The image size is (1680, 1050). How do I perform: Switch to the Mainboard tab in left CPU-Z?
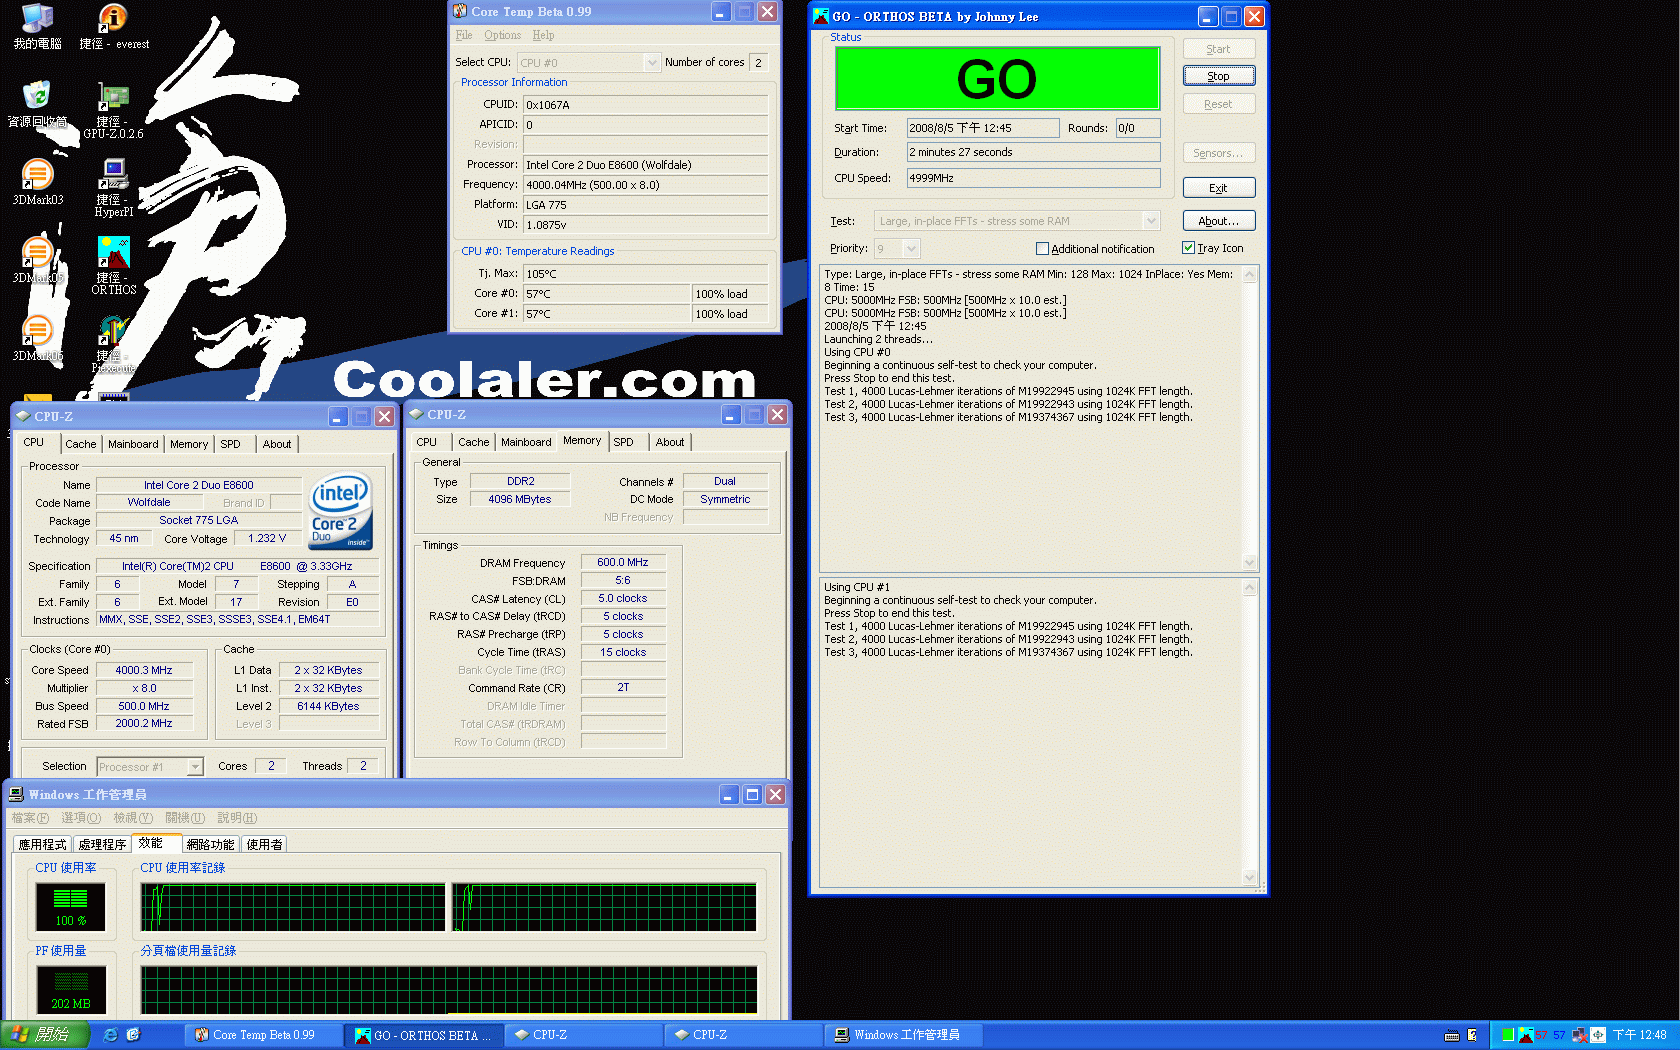point(133,444)
